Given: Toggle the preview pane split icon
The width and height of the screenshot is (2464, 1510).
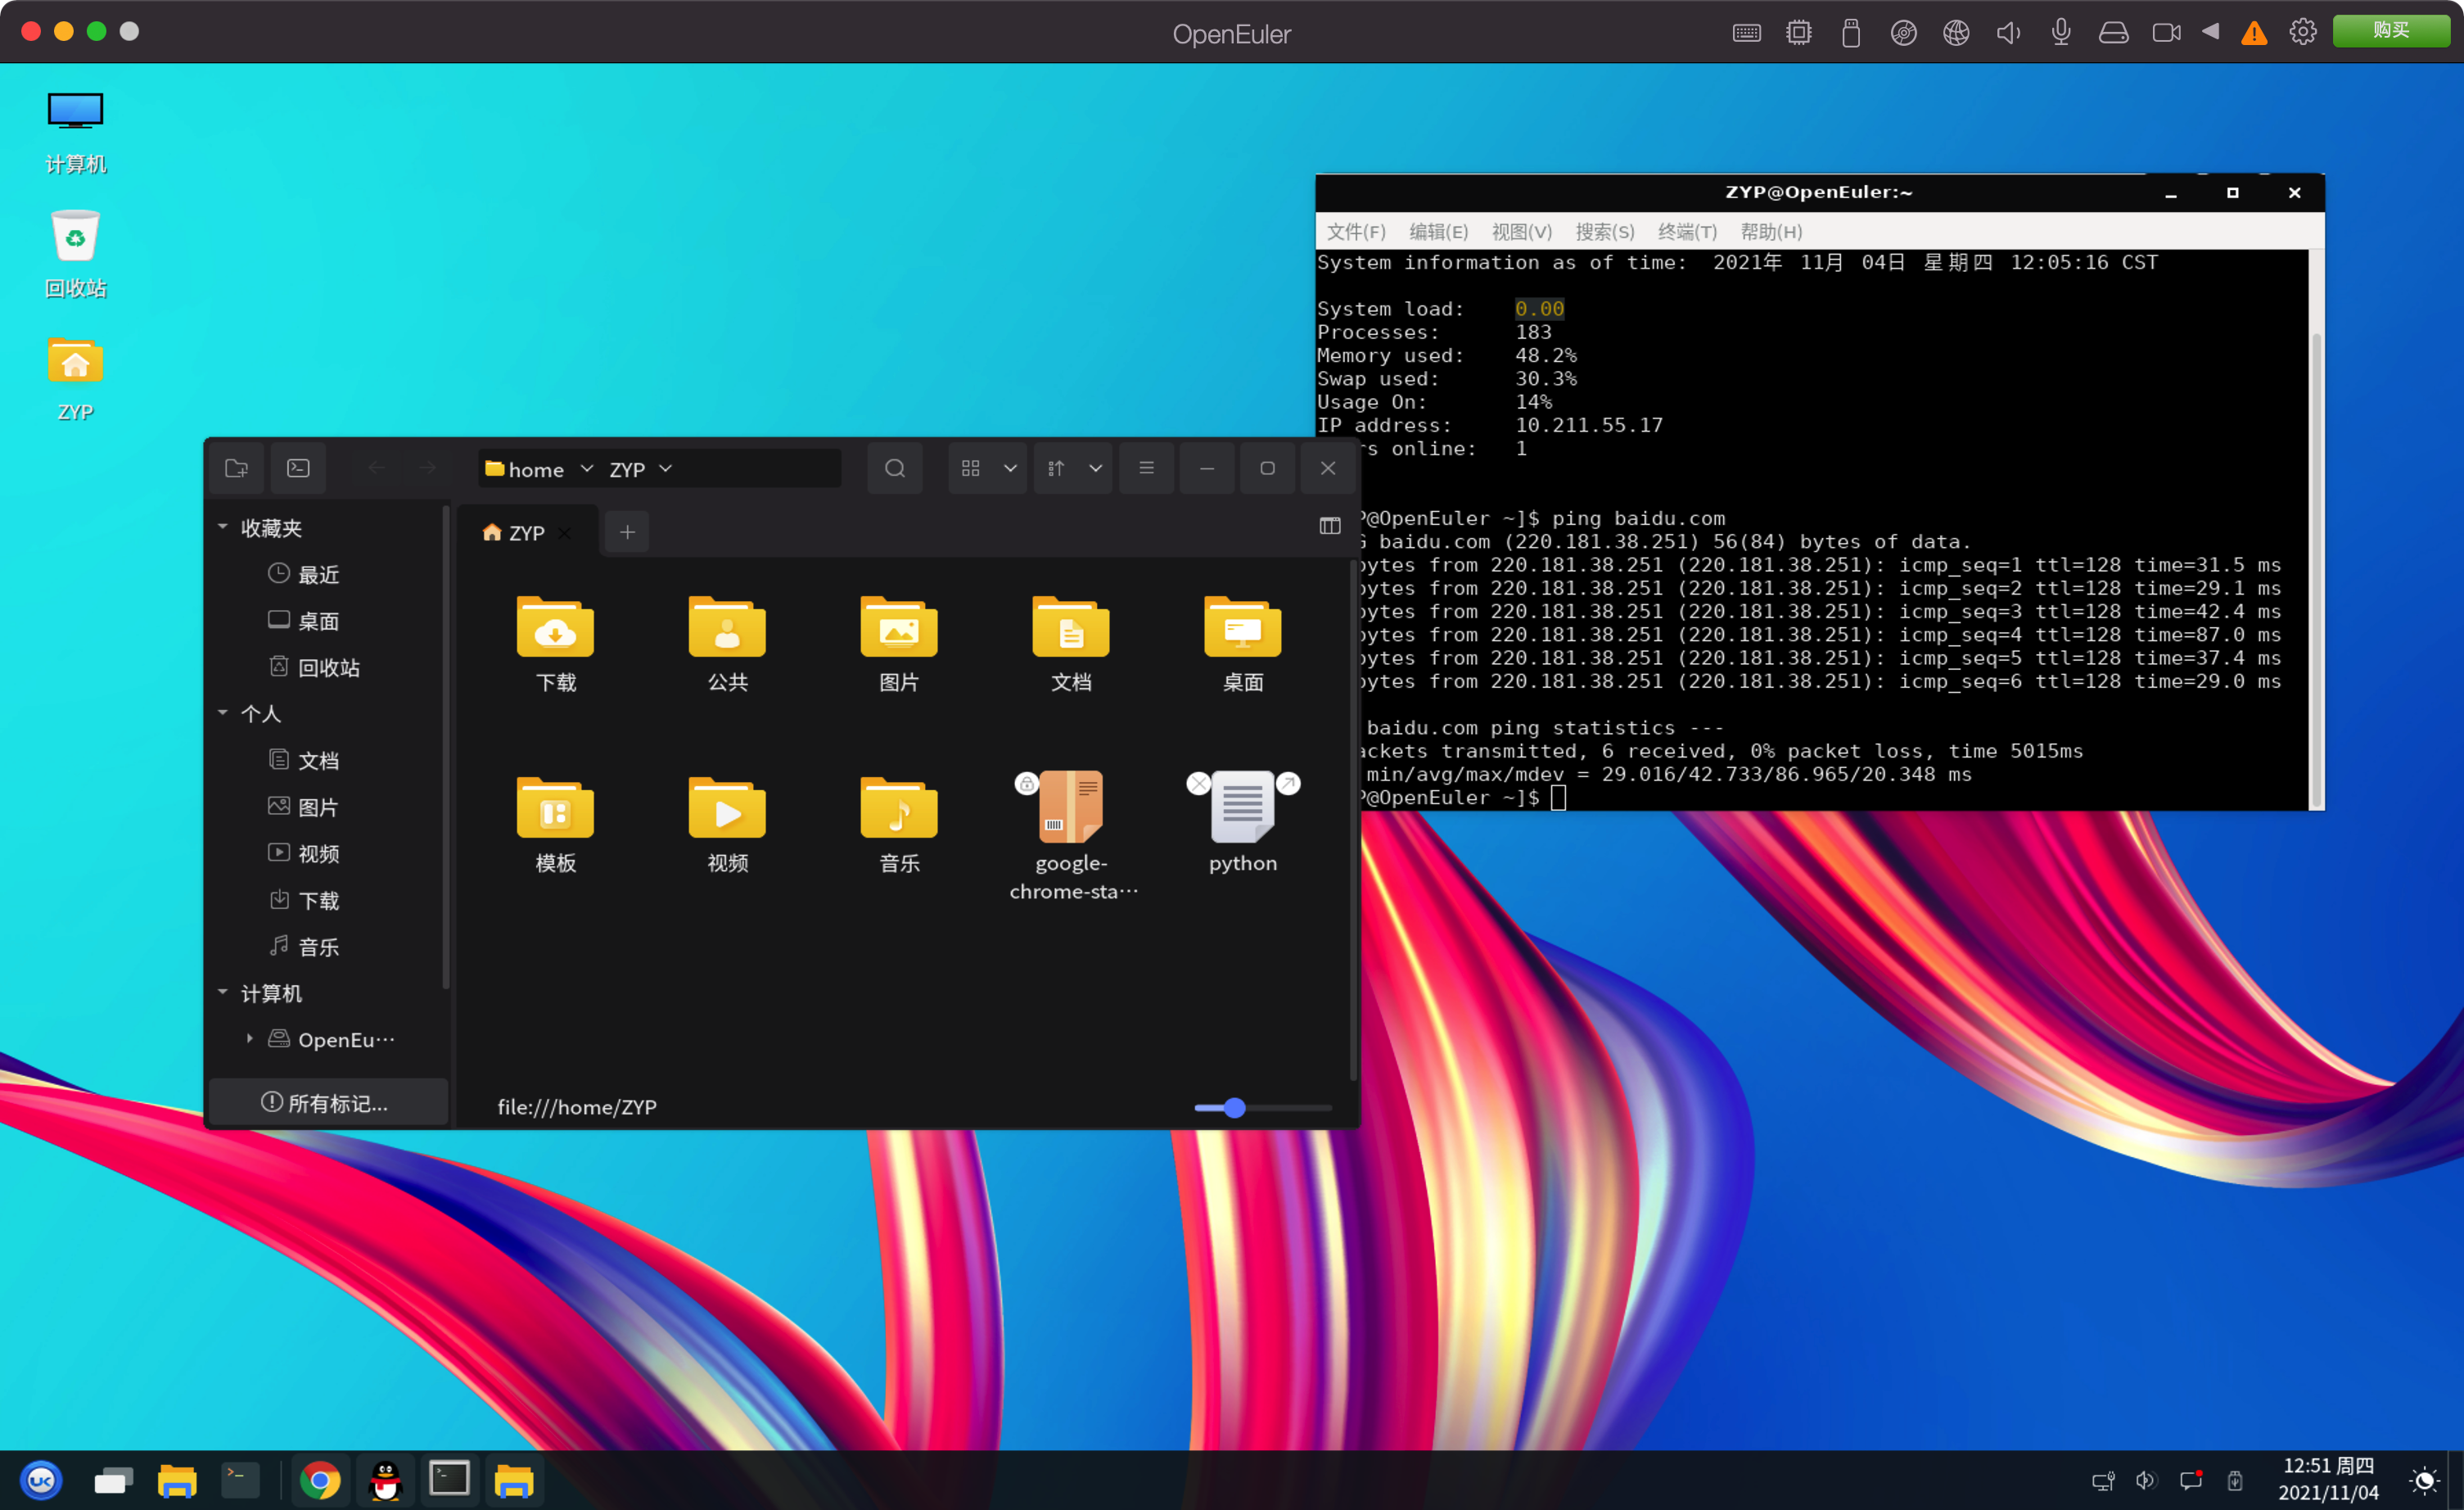Looking at the screenshot, I should pos(1329,526).
